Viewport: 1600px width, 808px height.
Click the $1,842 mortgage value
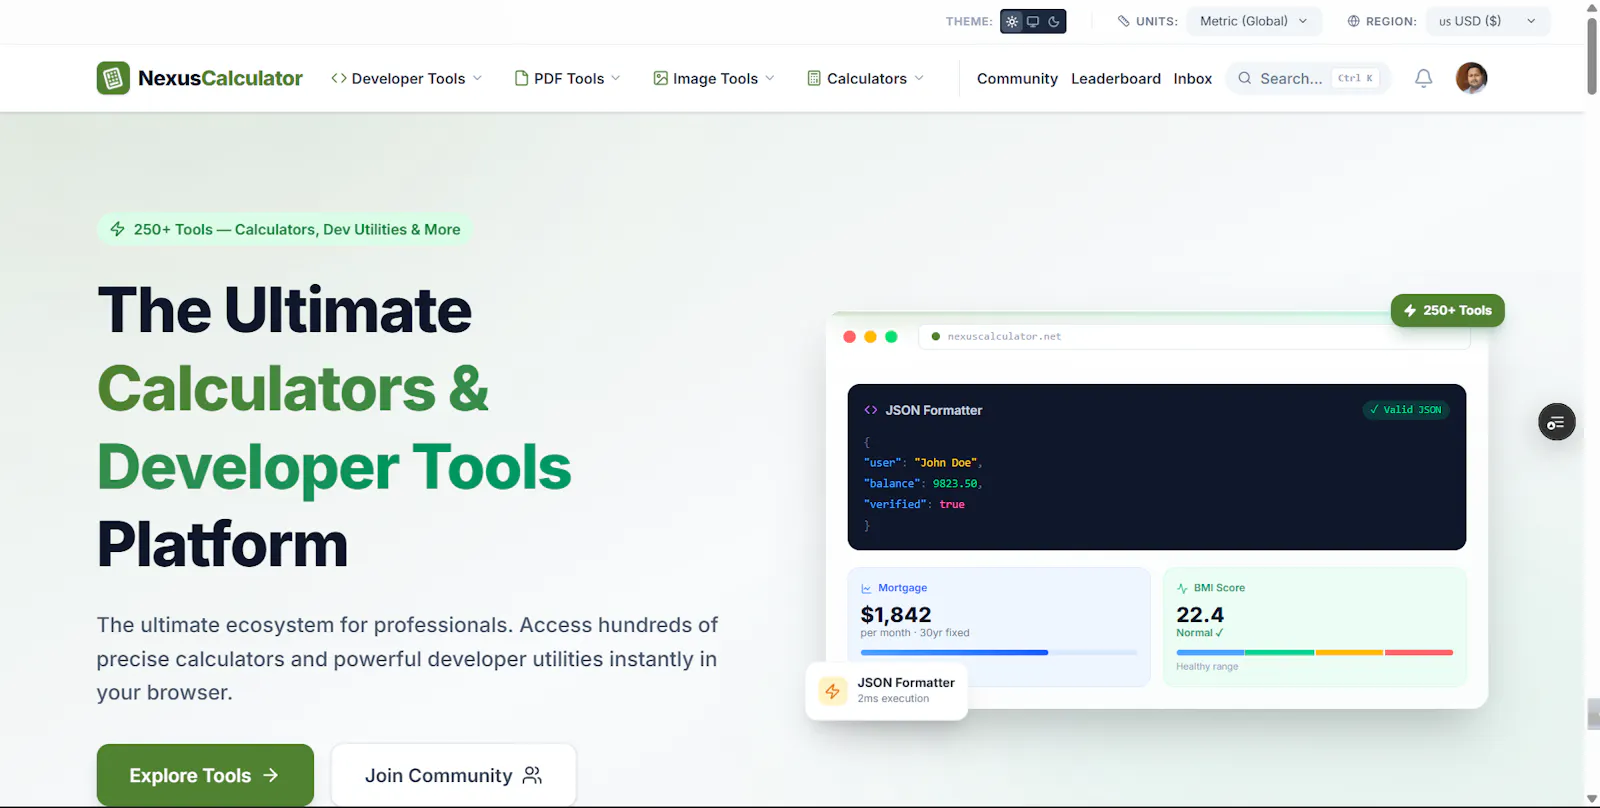[x=896, y=615]
